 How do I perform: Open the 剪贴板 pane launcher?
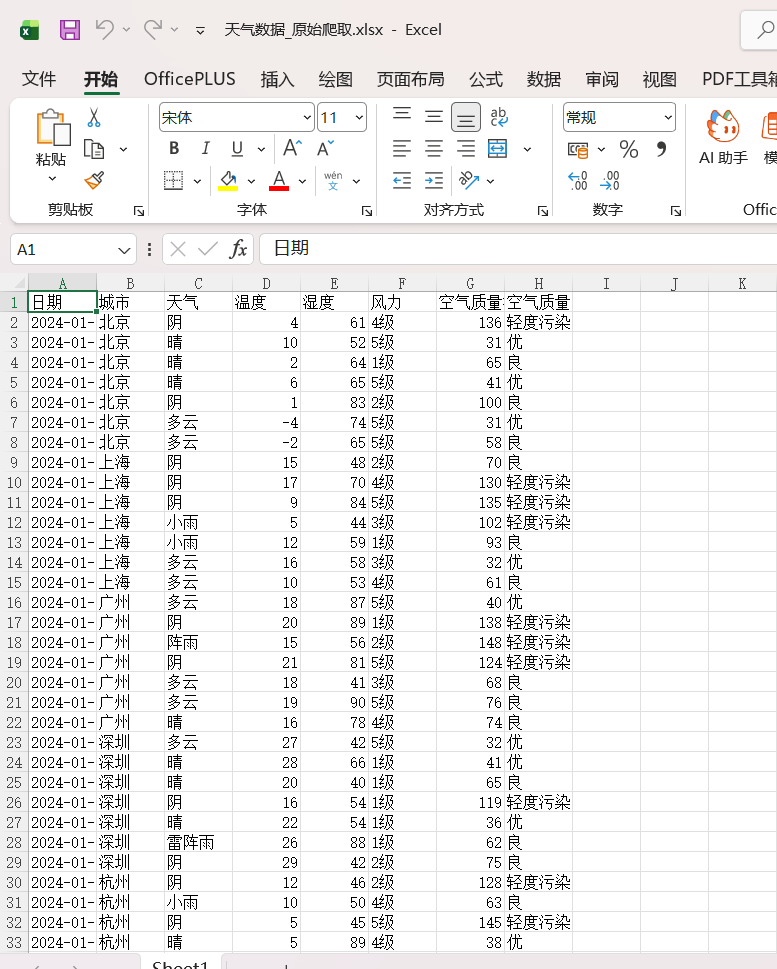click(139, 211)
